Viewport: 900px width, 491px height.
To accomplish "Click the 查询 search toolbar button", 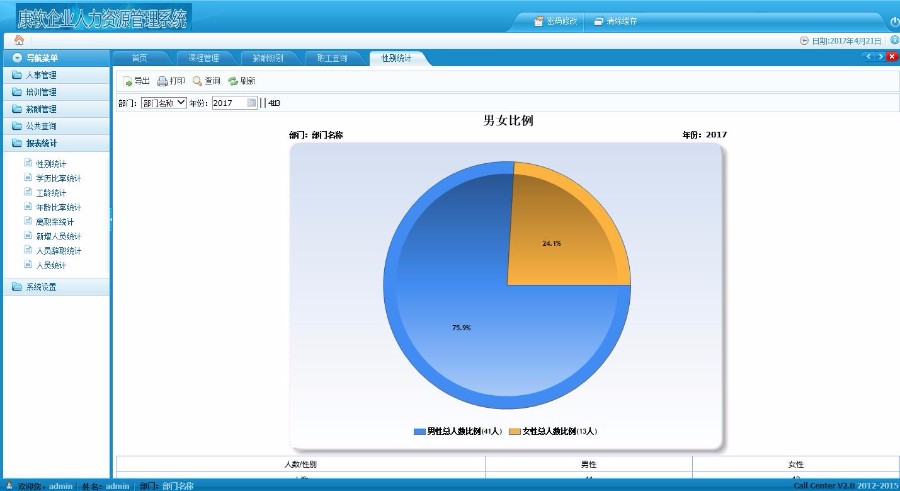I will coord(206,81).
